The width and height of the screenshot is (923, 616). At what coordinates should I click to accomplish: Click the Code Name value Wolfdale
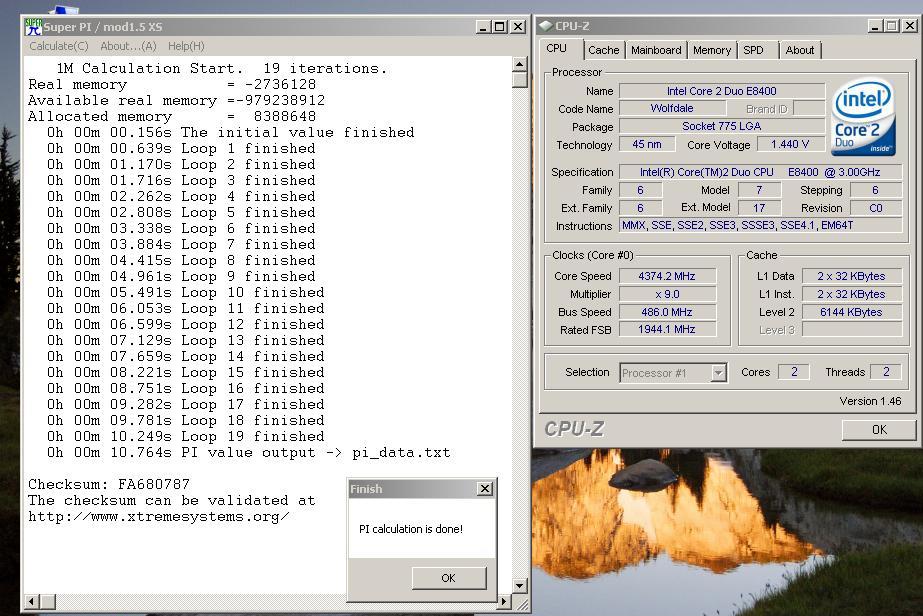pos(672,108)
